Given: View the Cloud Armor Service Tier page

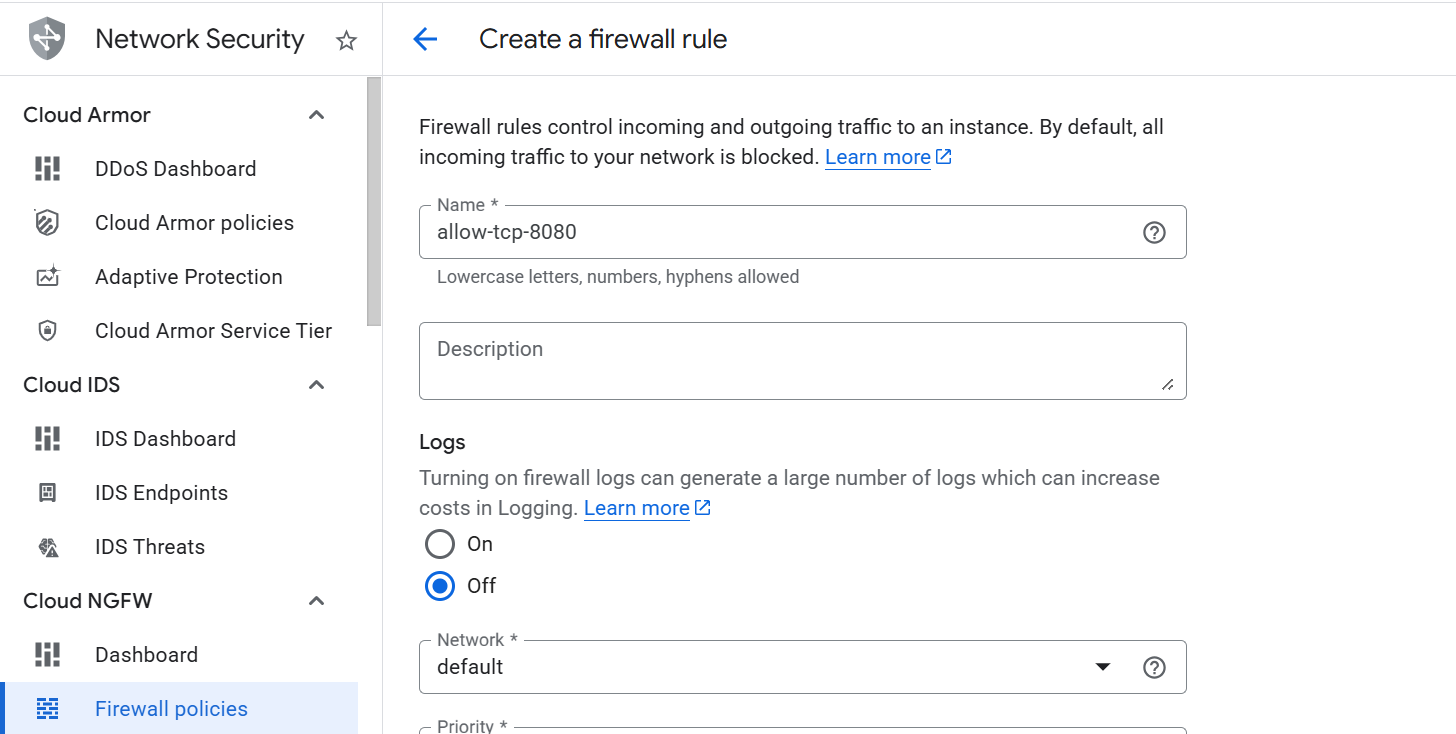Looking at the screenshot, I should [213, 330].
